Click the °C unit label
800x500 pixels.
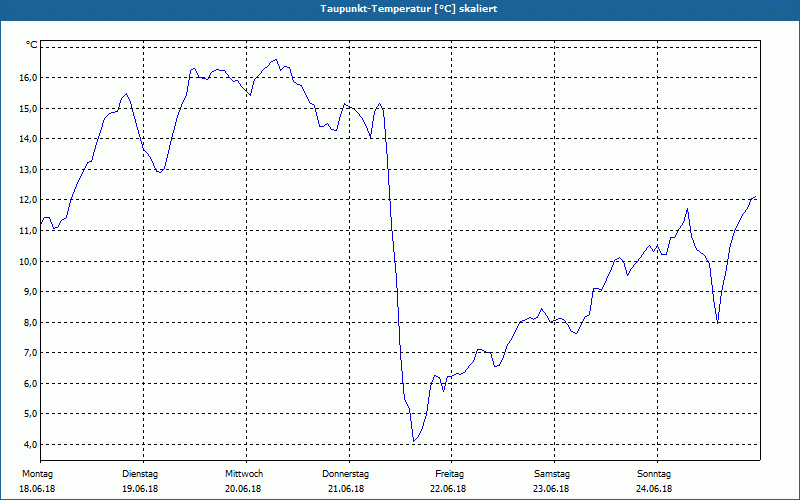[x=32, y=45]
